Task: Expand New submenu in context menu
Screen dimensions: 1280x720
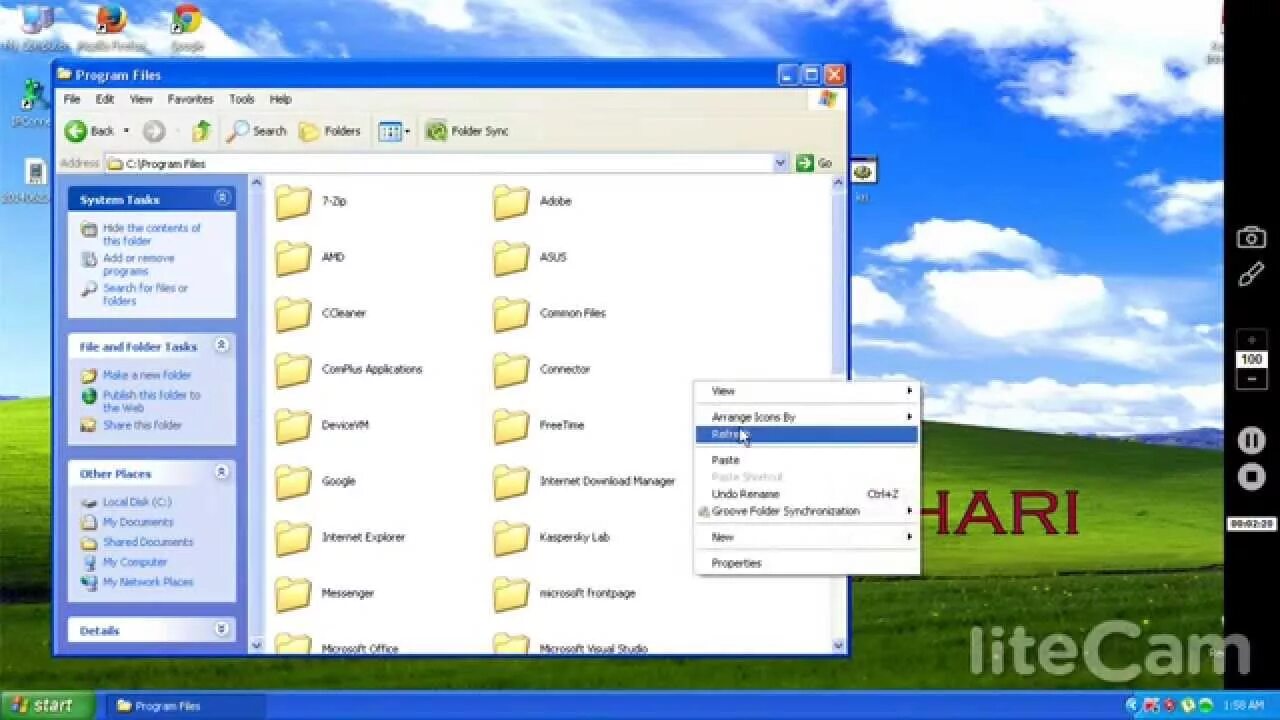Action: [x=807, y=537]
